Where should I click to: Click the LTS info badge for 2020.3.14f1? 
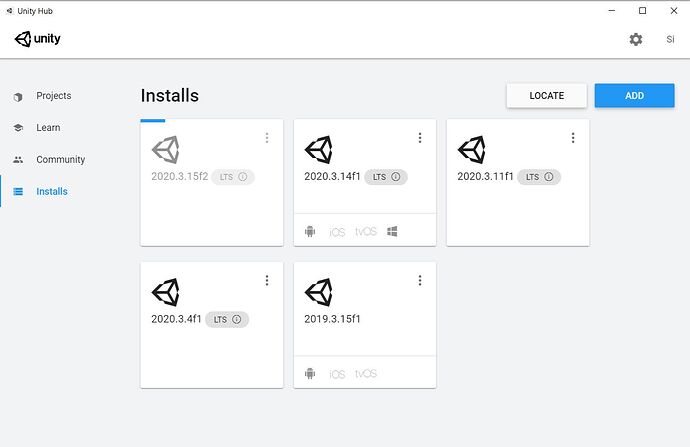tap(386, 177)
